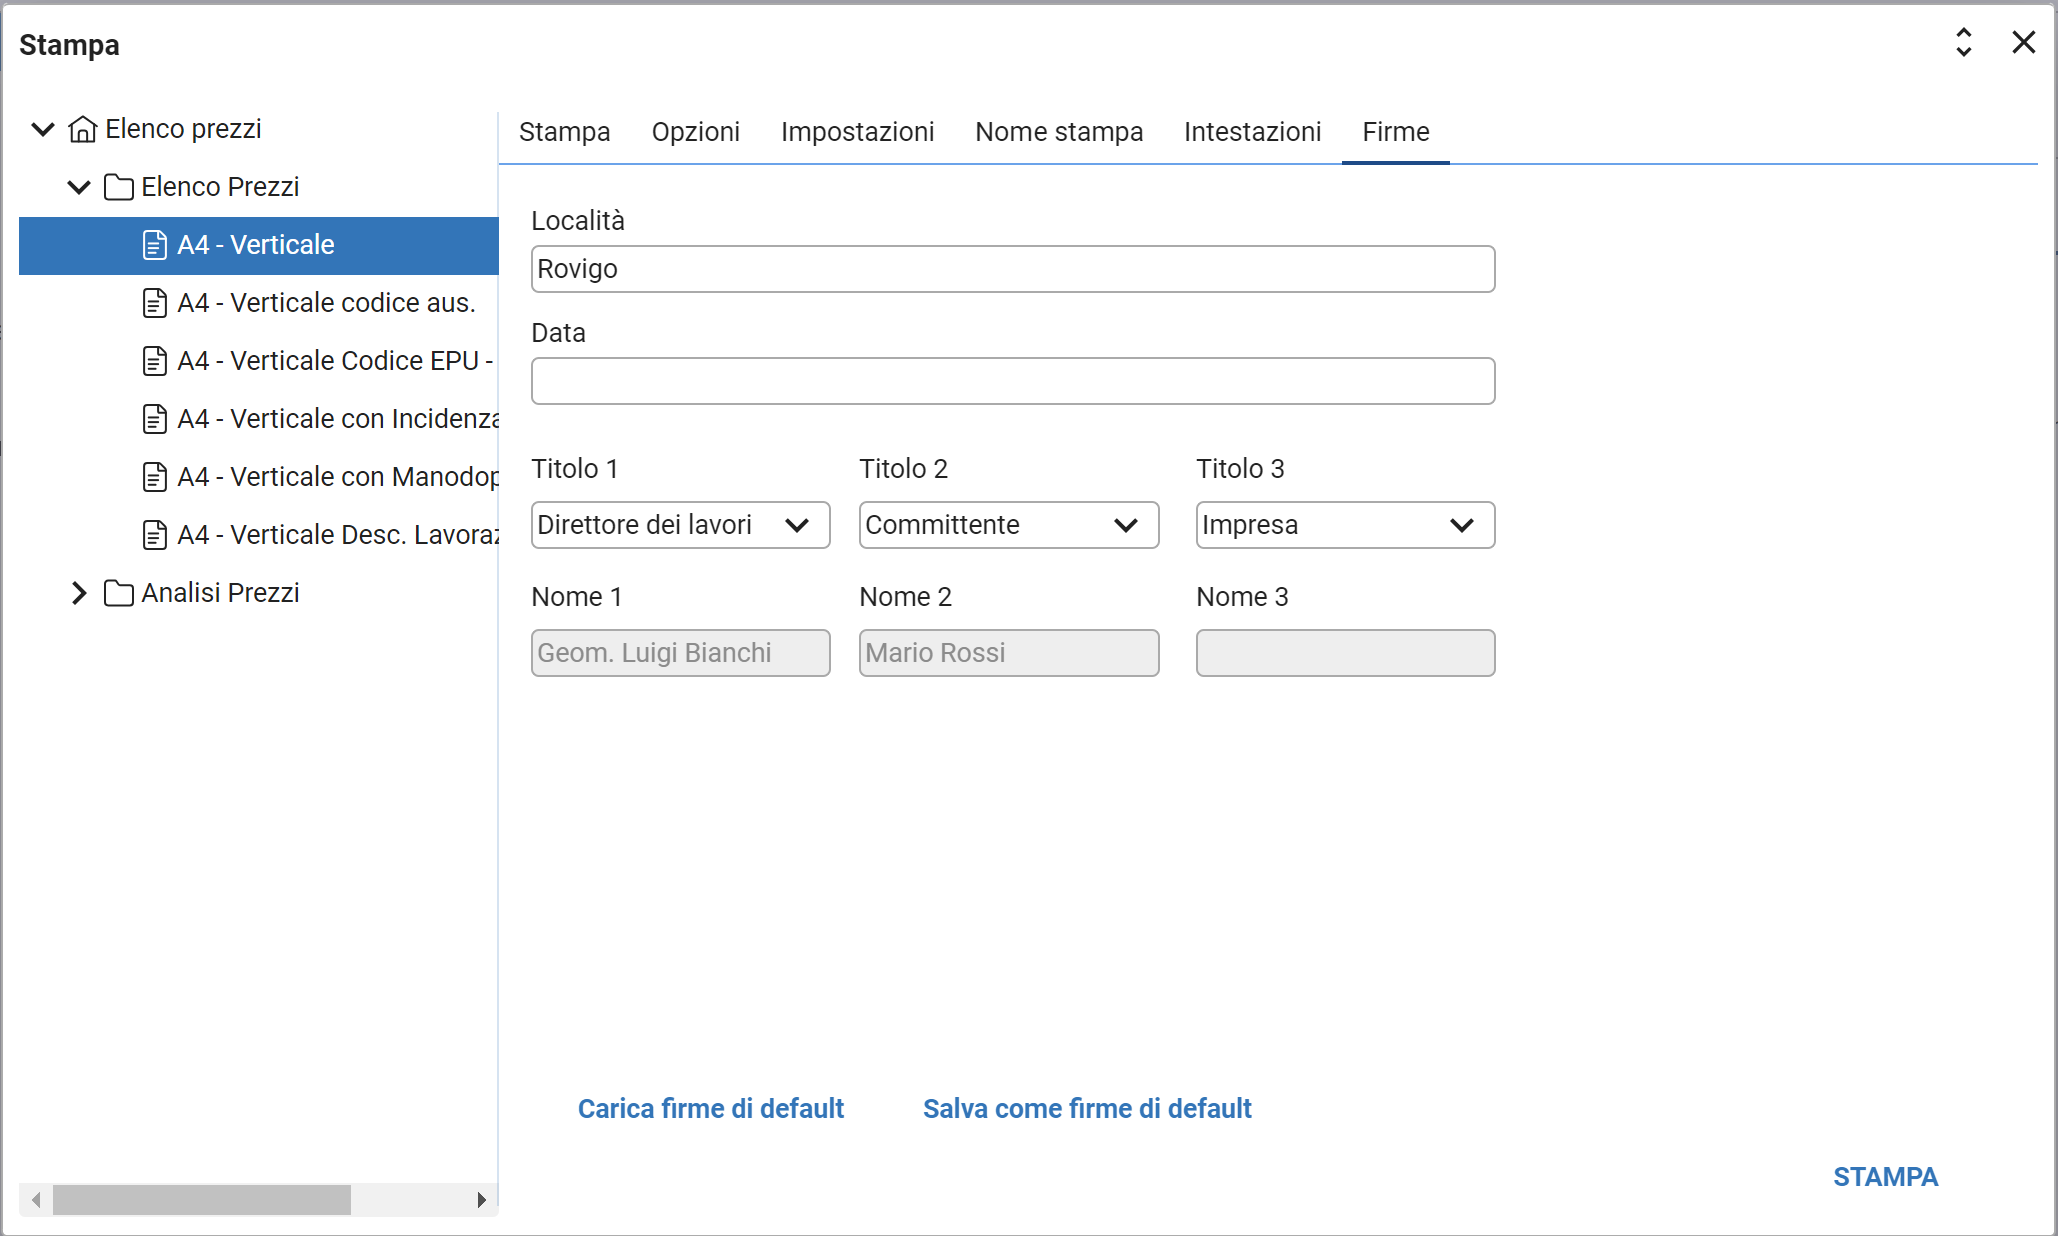Click Carica firme di default link

tap(711, 1108)
